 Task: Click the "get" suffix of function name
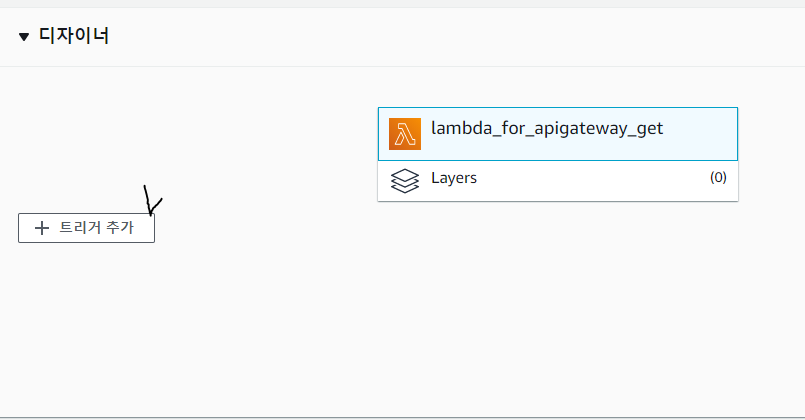click(x=650, y=128)
